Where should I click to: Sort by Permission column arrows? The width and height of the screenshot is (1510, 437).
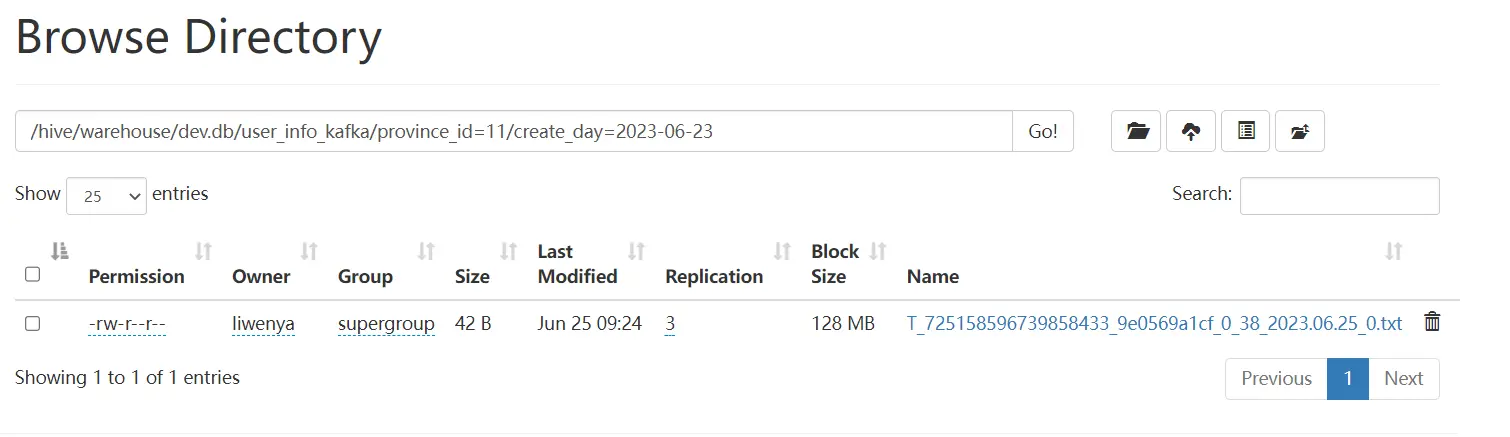[x=204, y=251]
